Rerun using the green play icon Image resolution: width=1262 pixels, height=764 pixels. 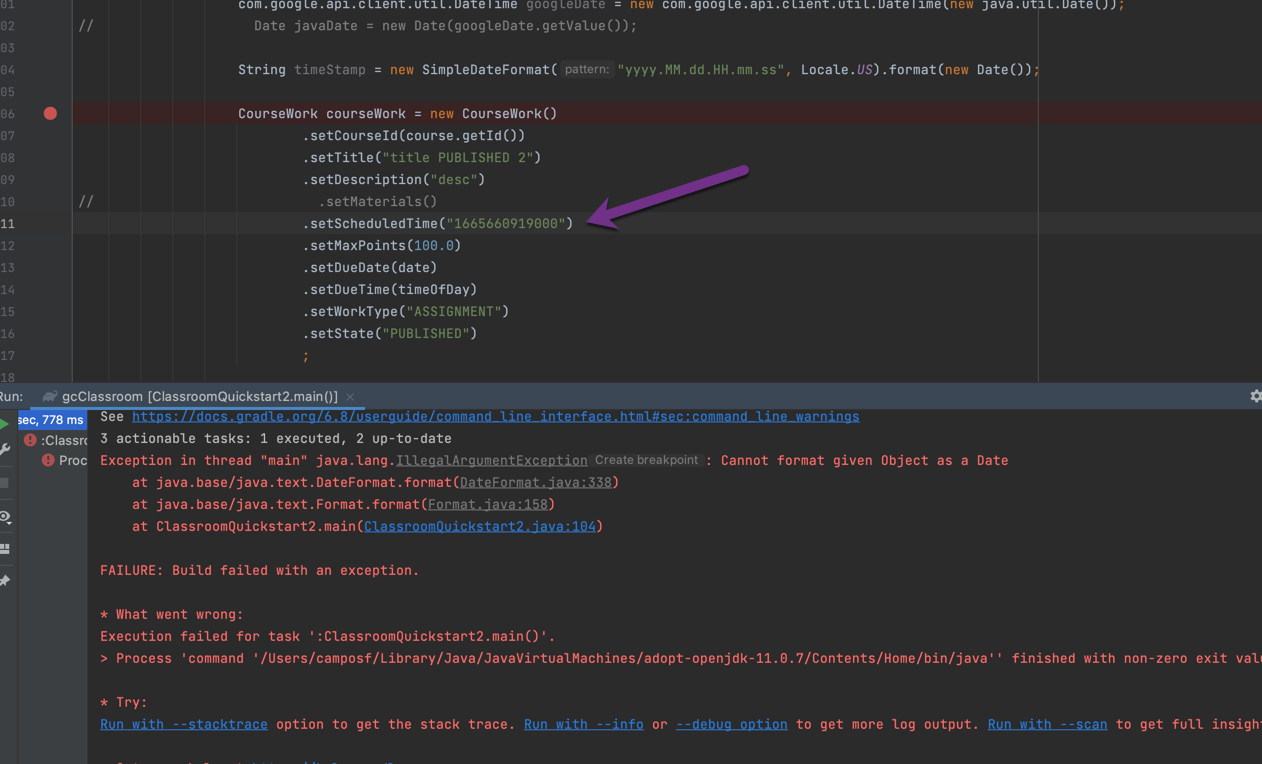(x=5, y=423)
